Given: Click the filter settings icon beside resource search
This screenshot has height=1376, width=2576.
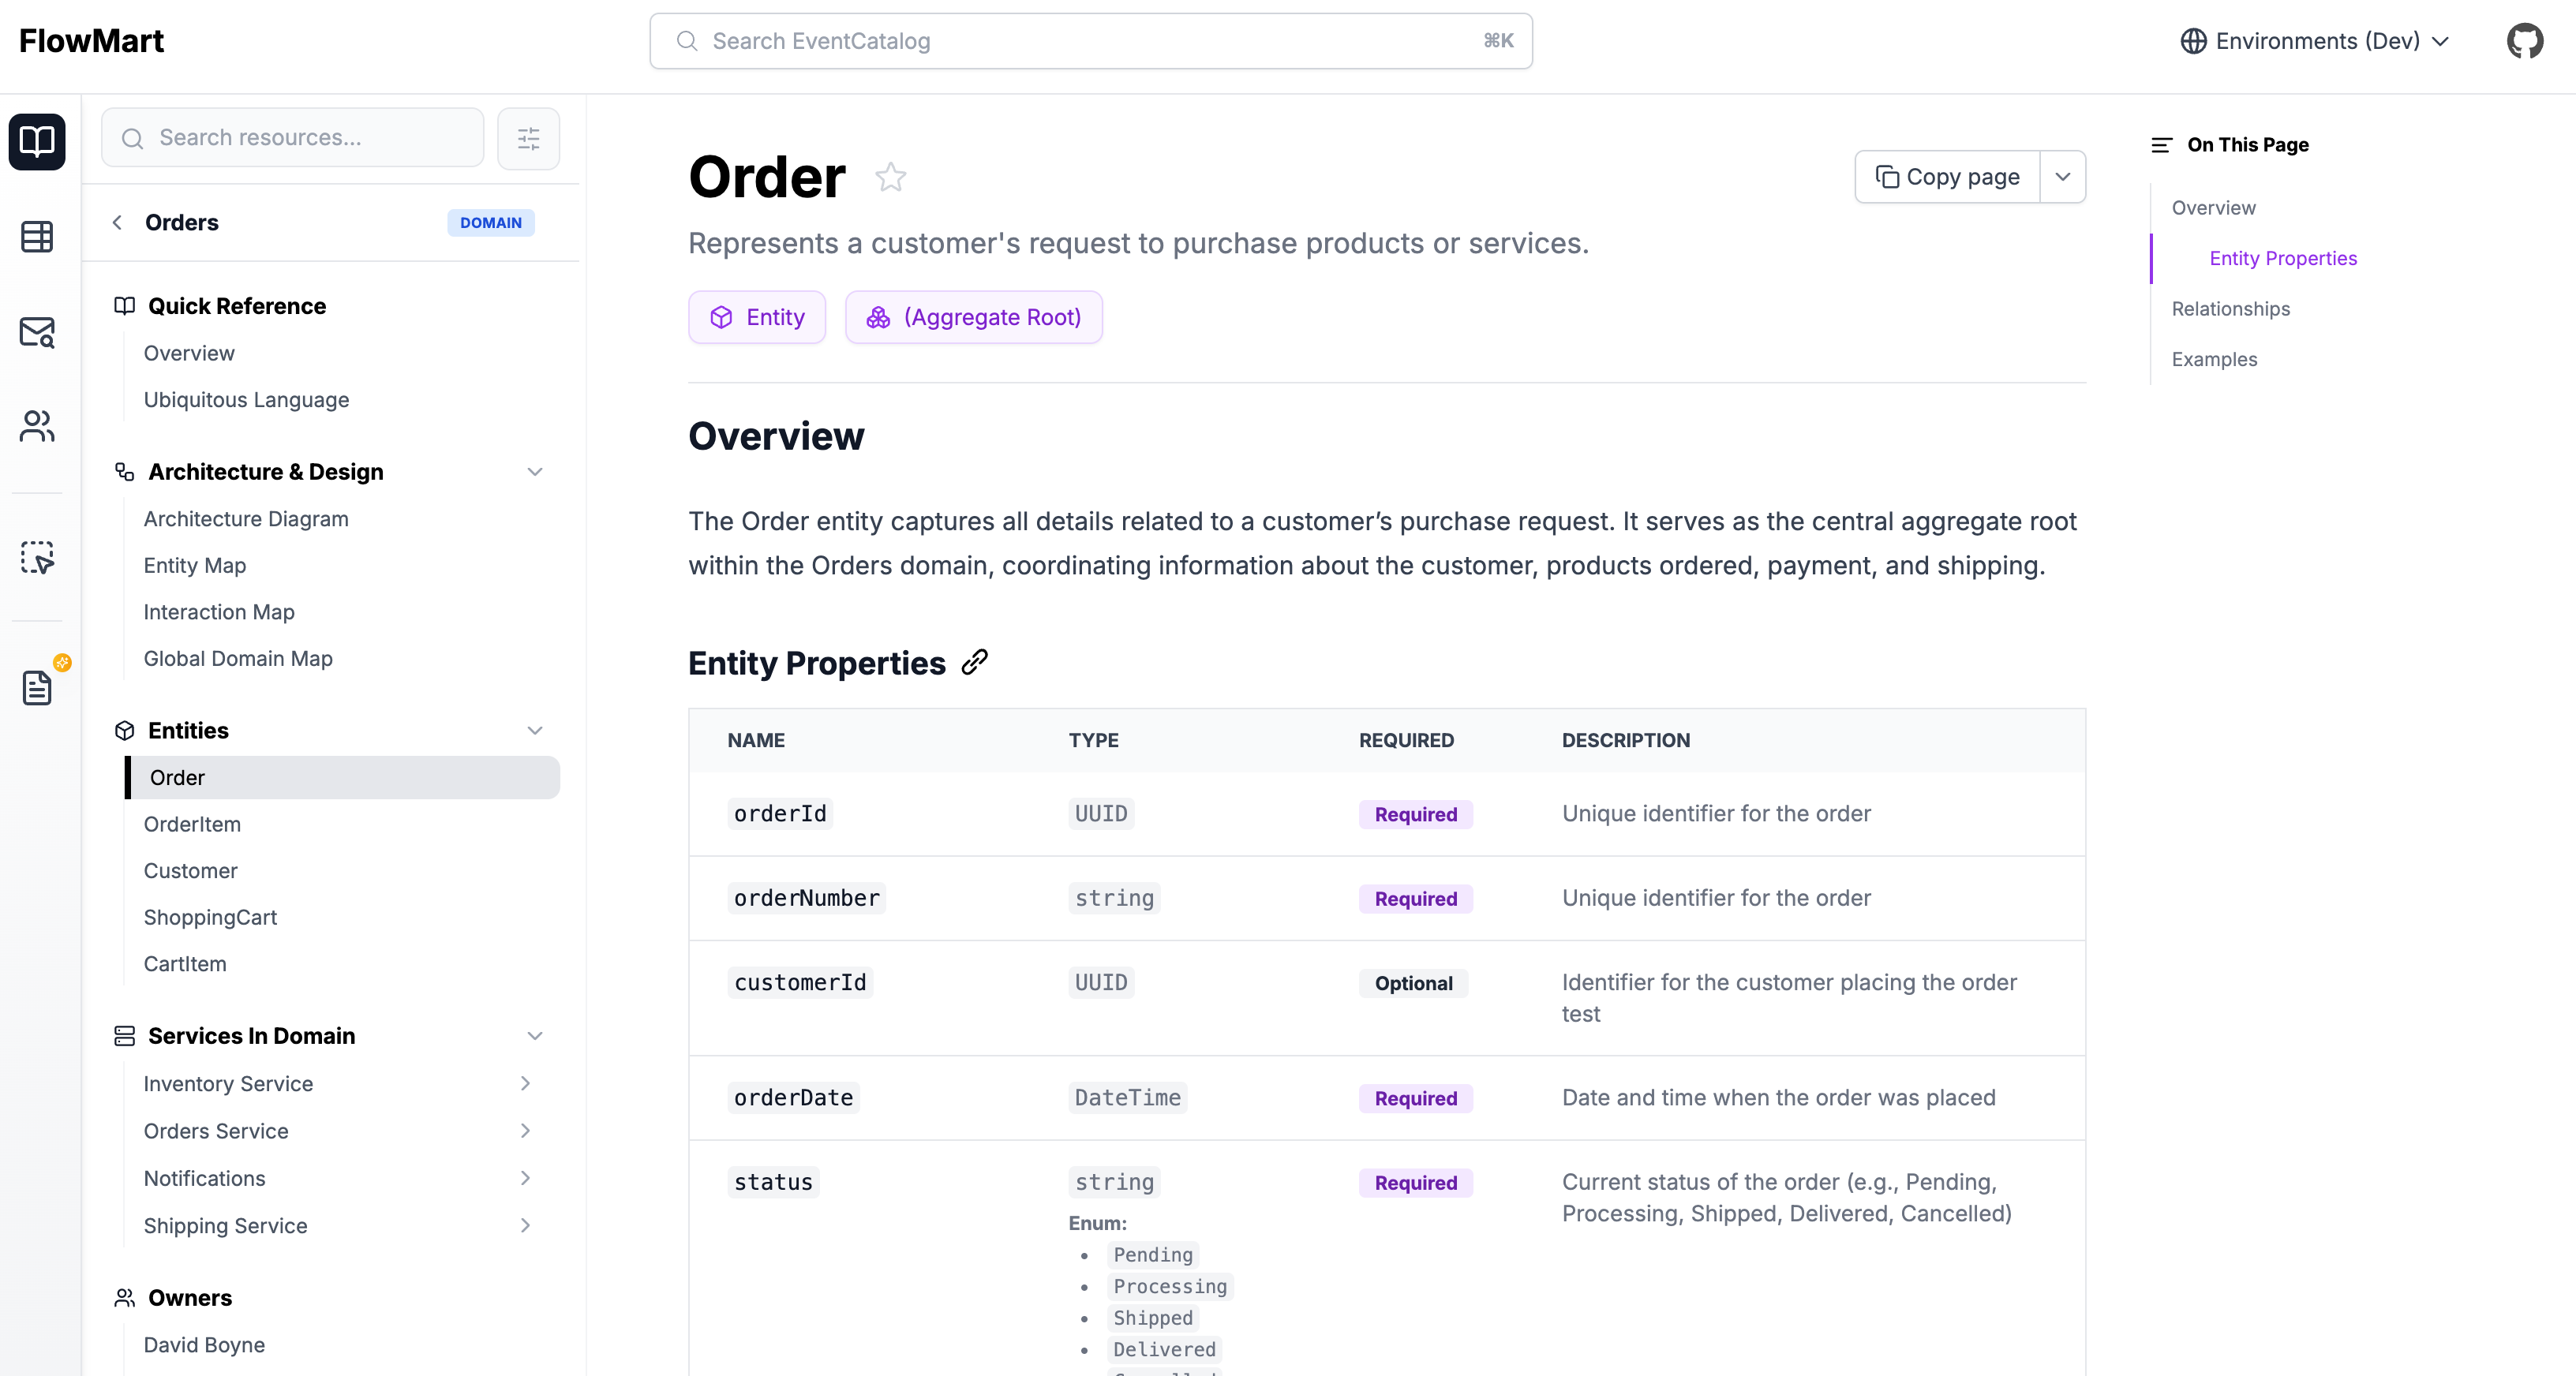Looking at the screenshot, I should click(528, 138).
